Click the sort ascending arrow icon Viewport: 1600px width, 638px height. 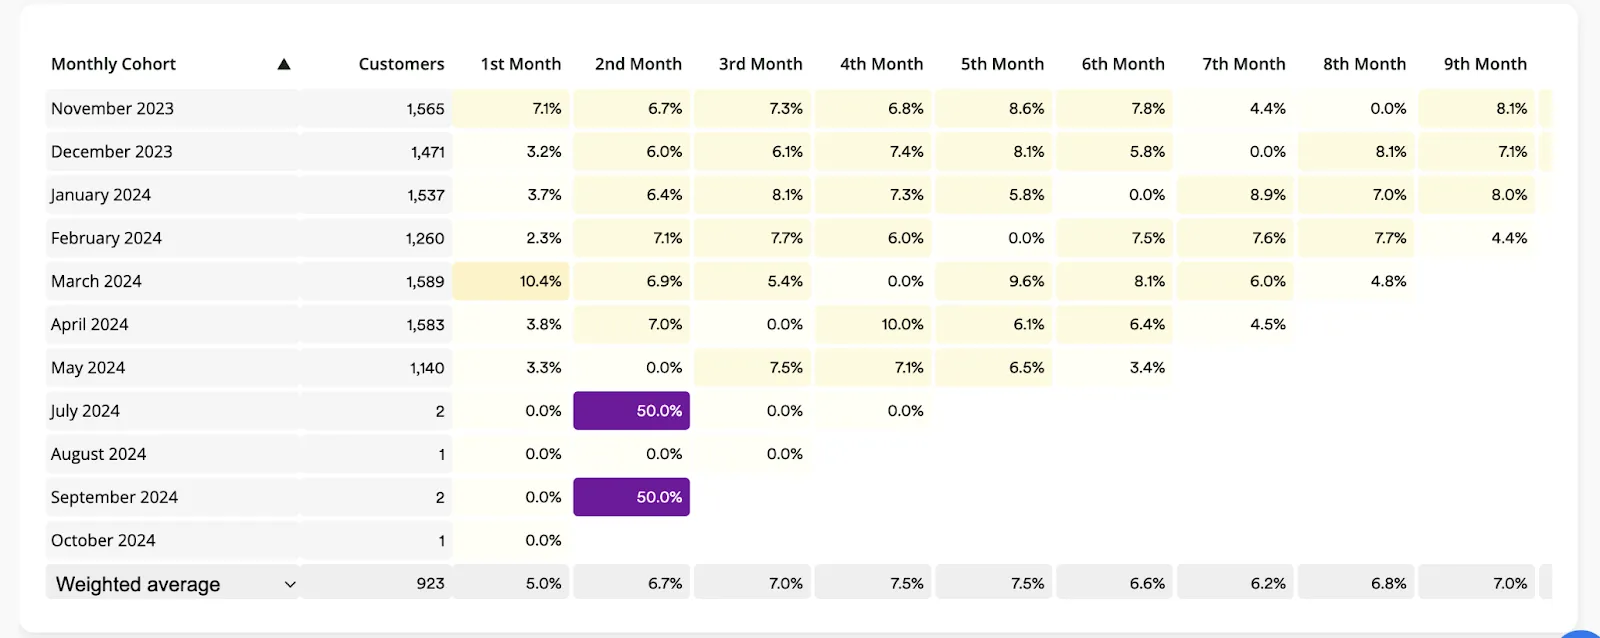(x=284, y=64)
